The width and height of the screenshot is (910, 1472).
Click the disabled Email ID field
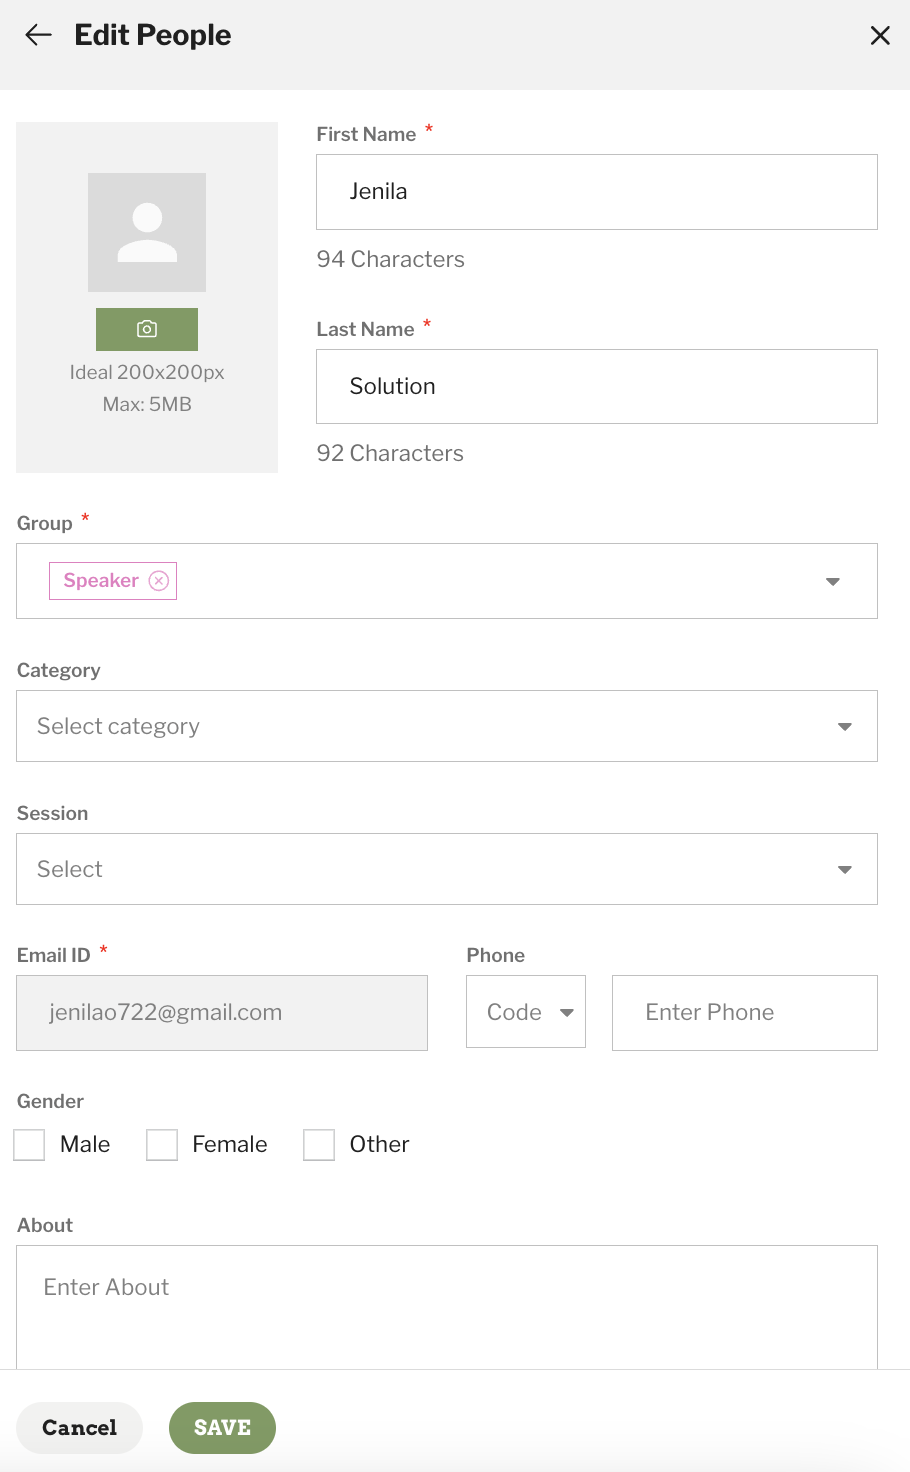click(x=222, y=1013)
